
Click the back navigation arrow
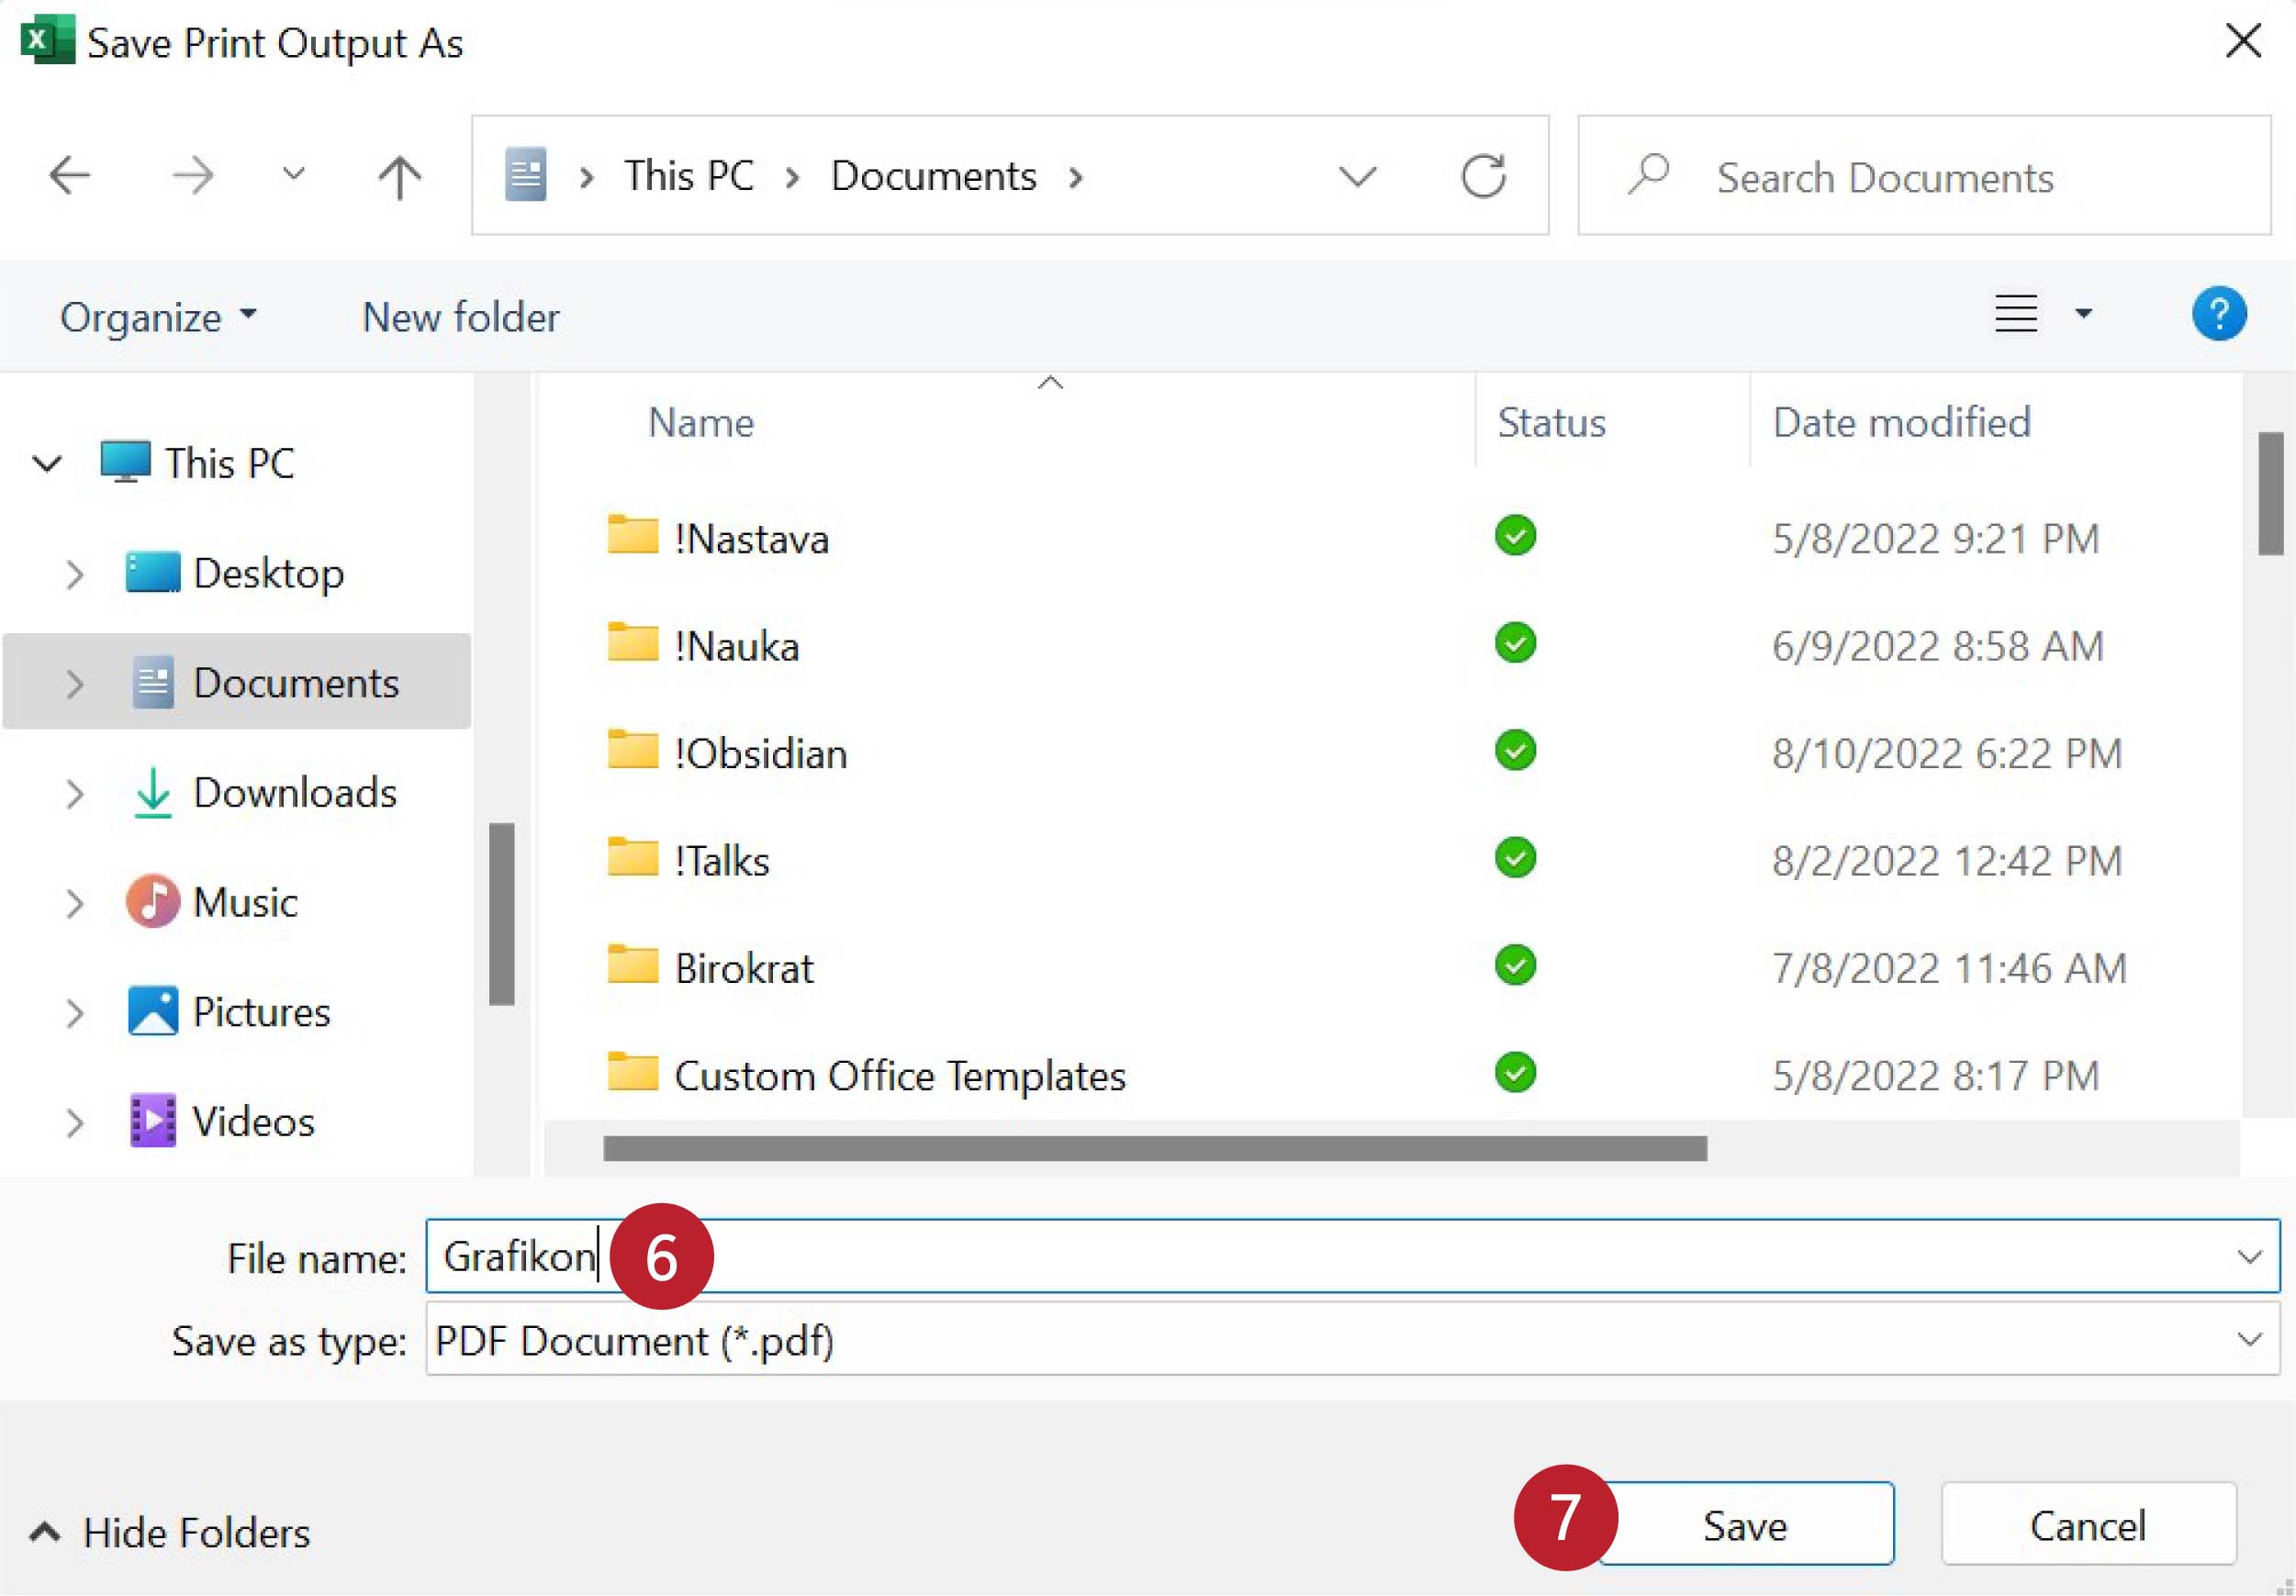(70, 176)
